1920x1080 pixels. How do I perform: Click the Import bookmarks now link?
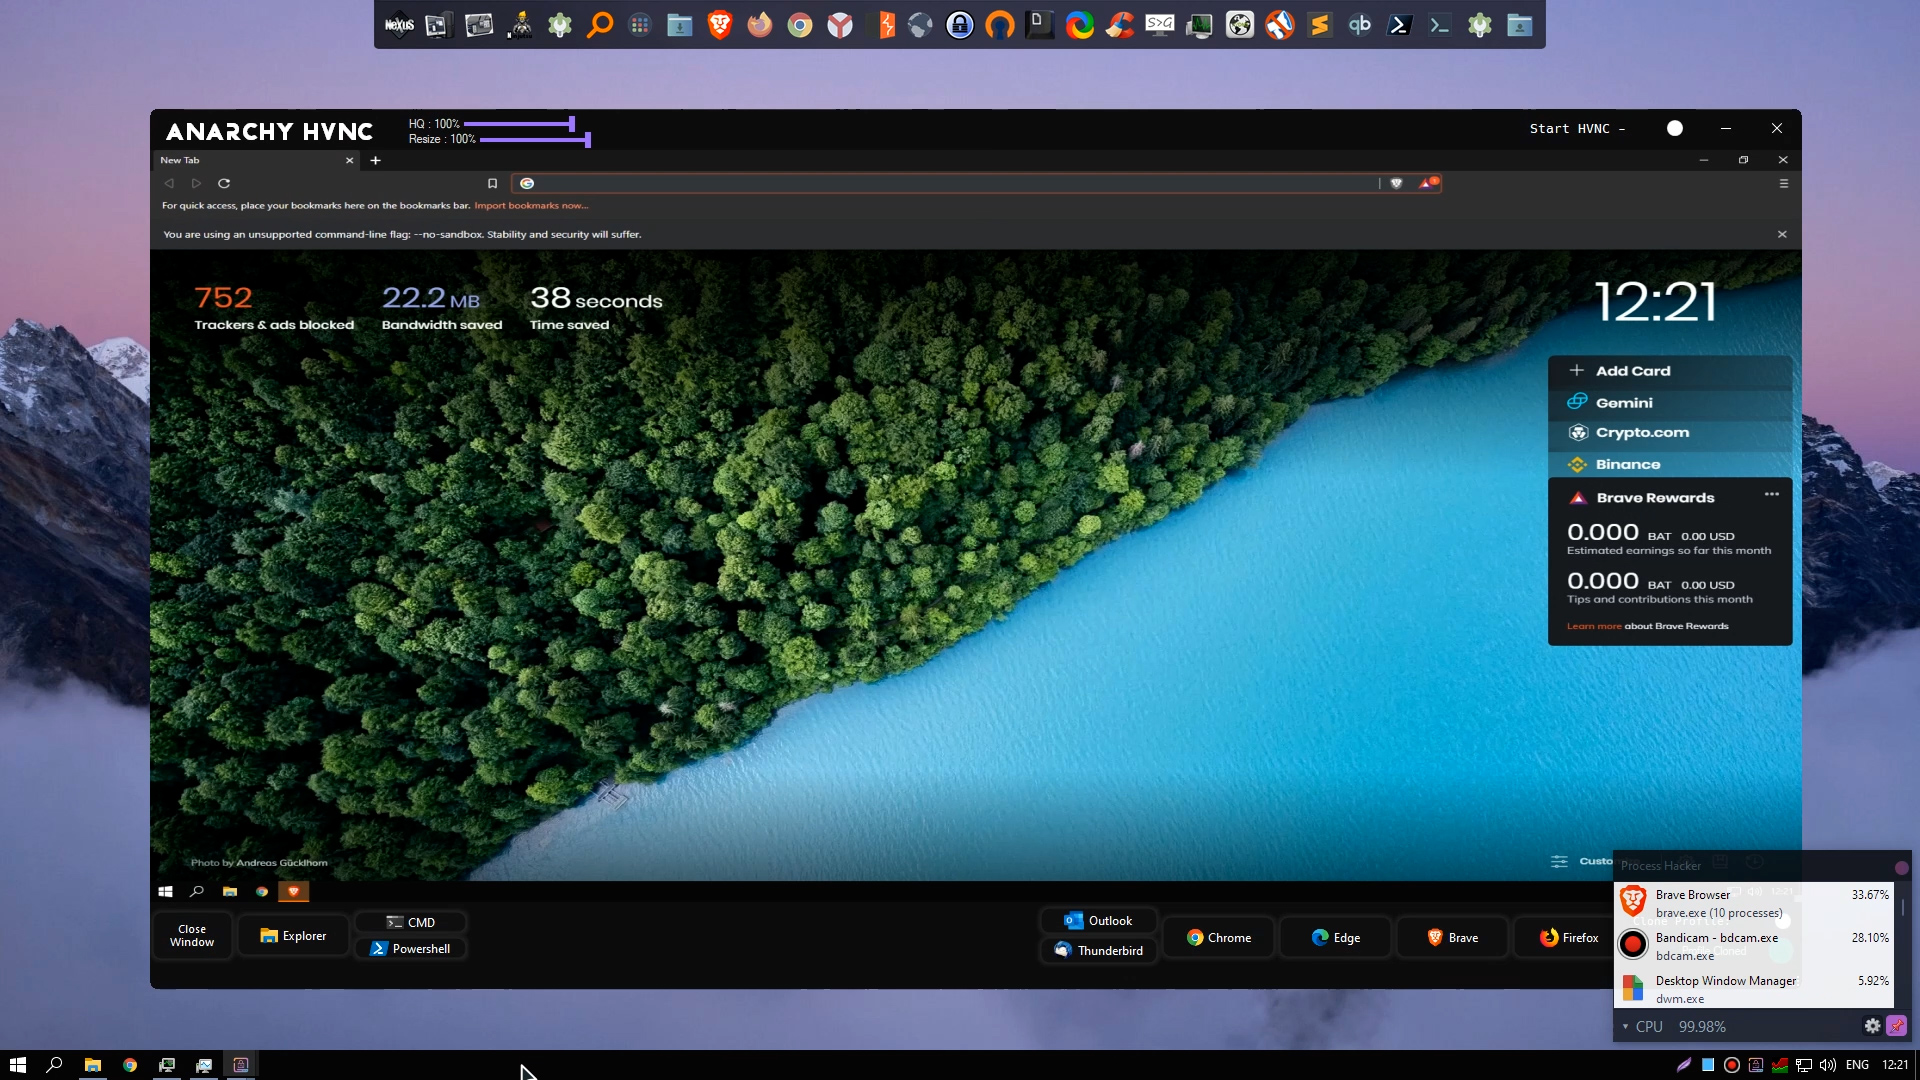(531, 205)
